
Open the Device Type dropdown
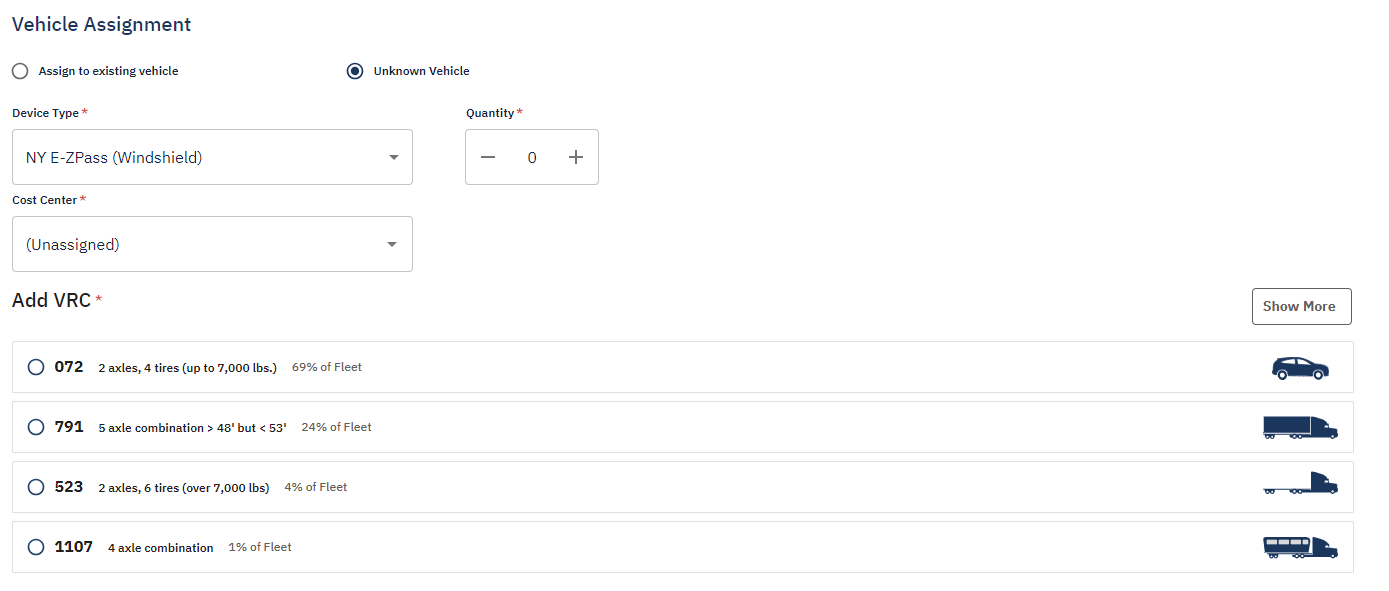(x=212, y=157)
